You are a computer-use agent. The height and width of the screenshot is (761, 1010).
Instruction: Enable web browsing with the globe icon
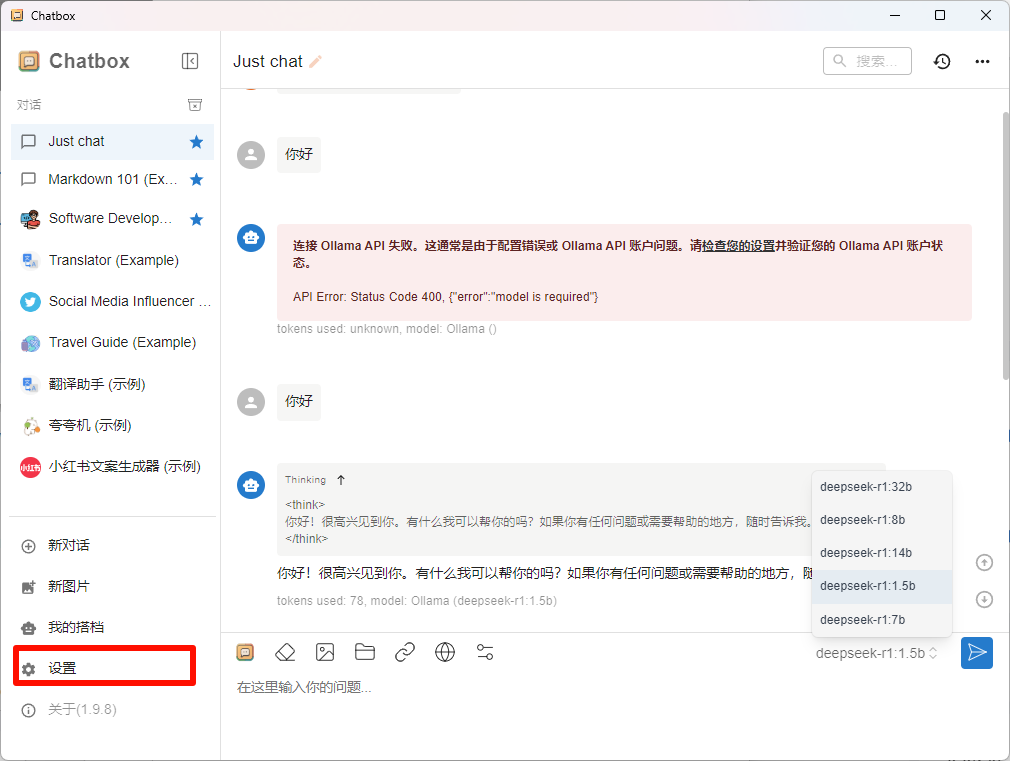tap(445, 652)
